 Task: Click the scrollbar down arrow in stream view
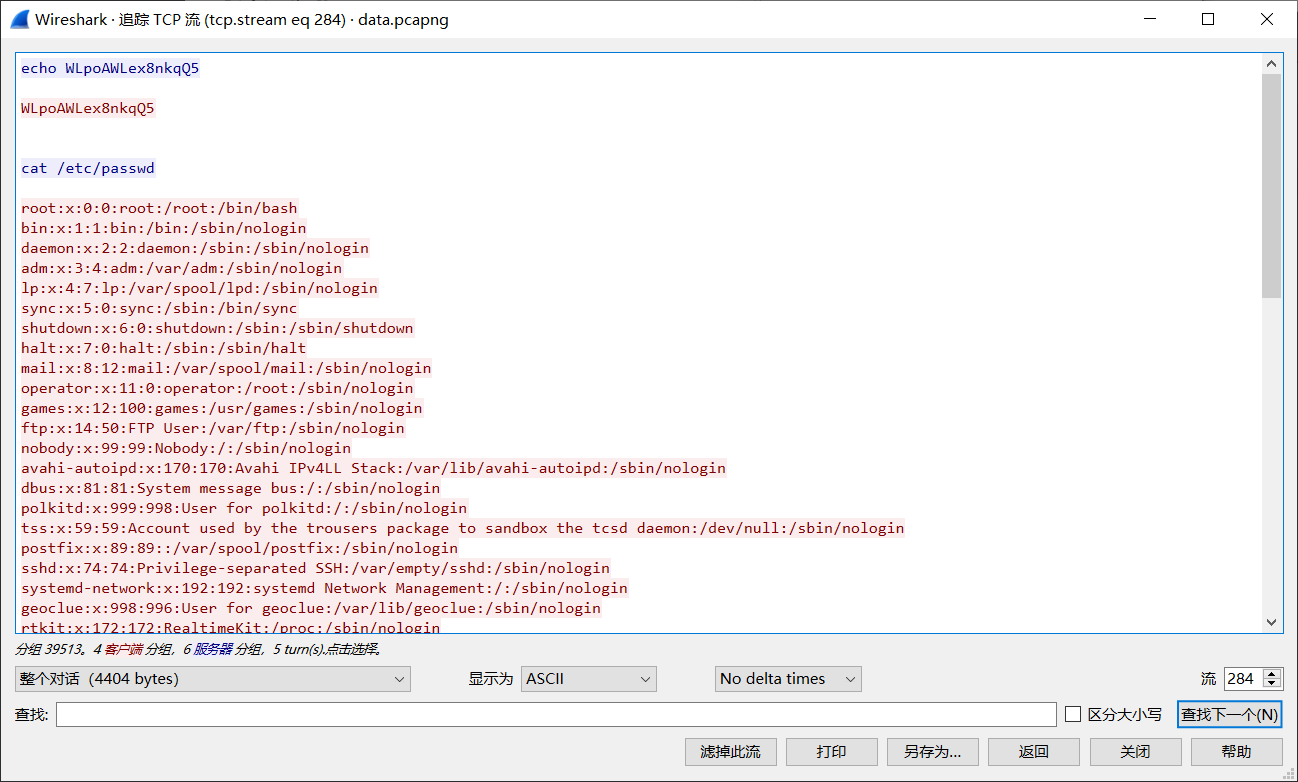1272,622
